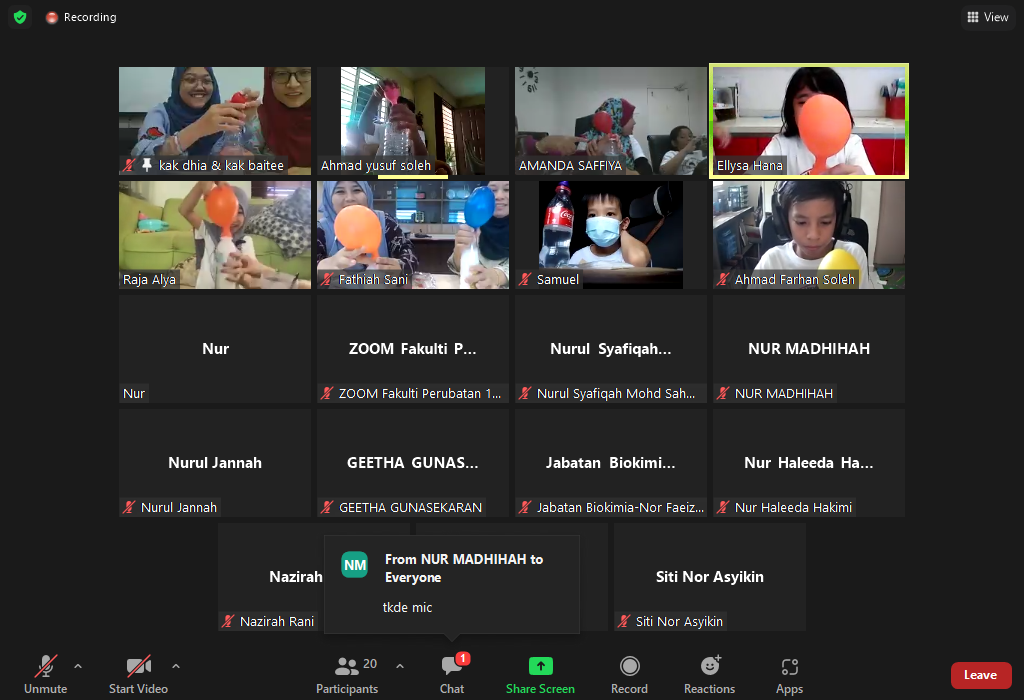This screenshot has height=700, width=1024.
Task: Expand the arrow next to Participants
Action: 400,666
